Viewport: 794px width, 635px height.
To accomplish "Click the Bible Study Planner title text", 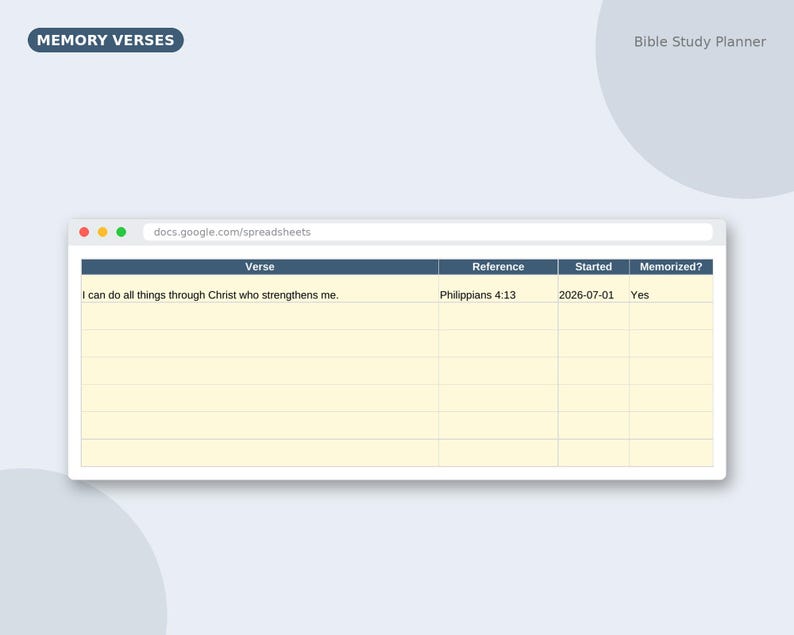I will (x=700, y=42).
